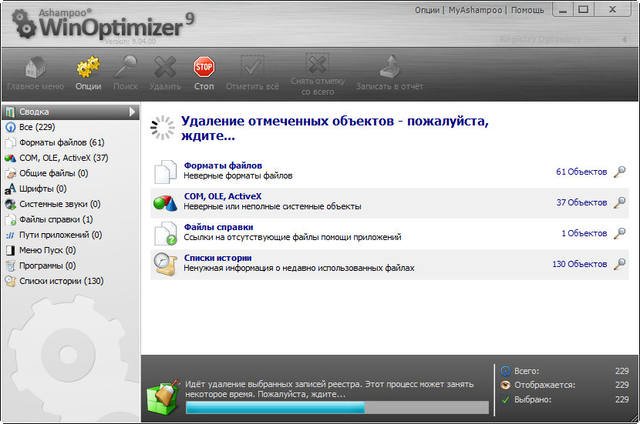Image resolution: width=640 pixels, height=424 pixels.
Task: Click the 'Удаление отмеченных объектов' heading
Action: pos(335,128)
